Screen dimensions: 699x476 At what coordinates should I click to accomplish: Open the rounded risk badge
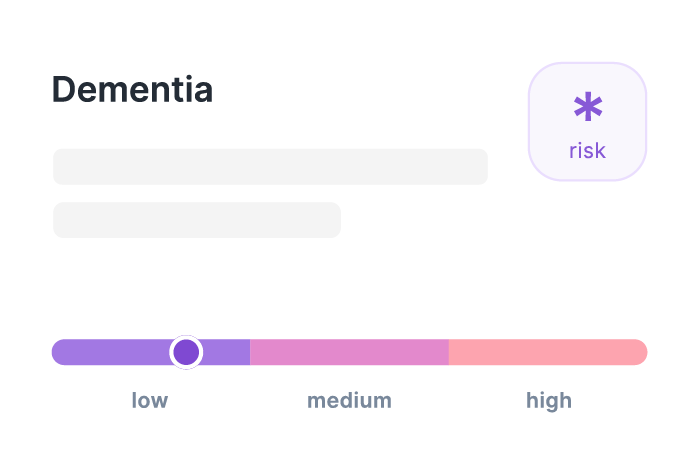[587, 122]
